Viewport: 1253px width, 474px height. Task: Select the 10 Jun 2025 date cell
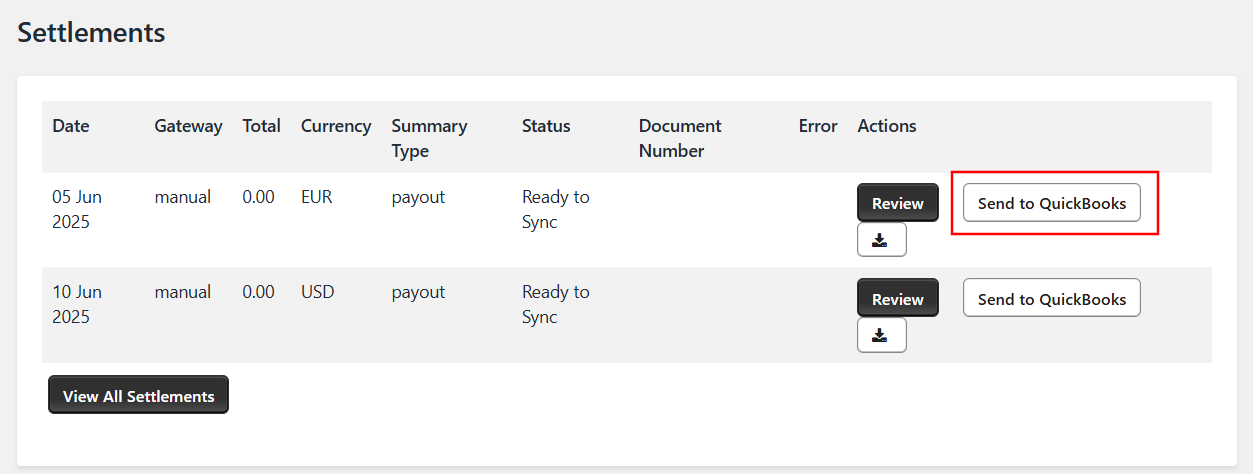[x=77, y=304]
